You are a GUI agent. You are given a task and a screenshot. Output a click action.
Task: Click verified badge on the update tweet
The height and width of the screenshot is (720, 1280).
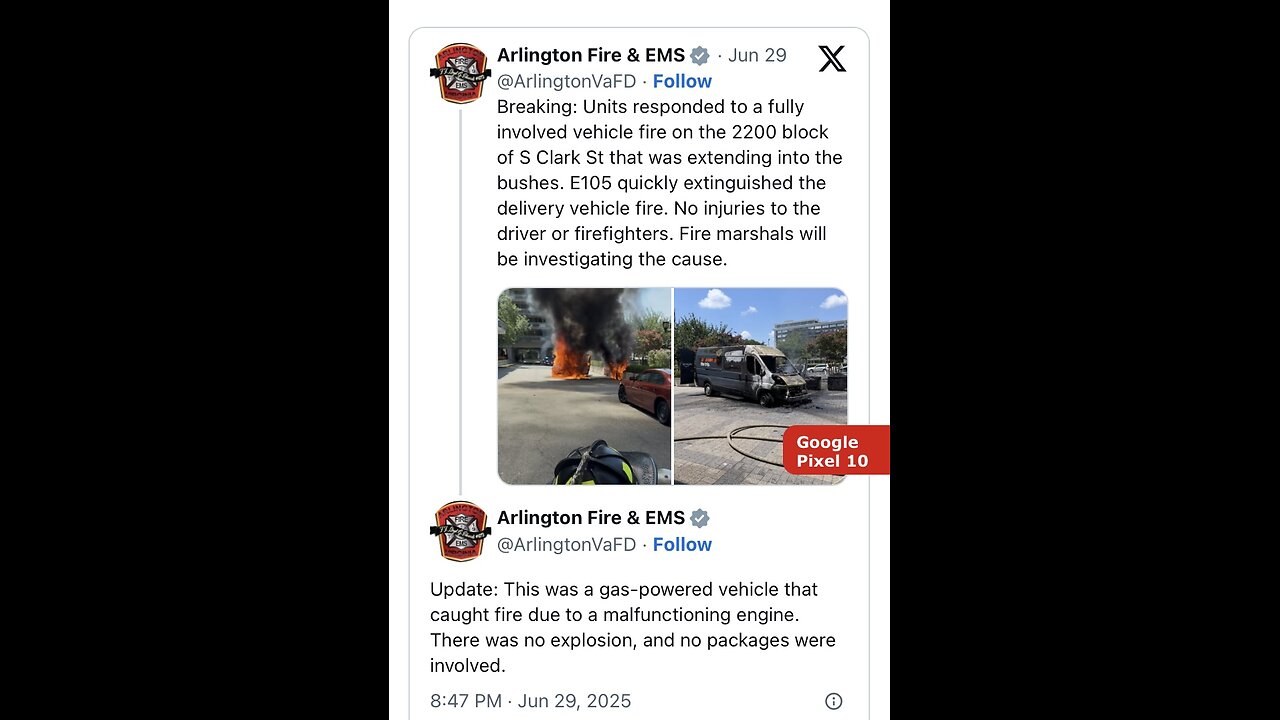(x=700, y=518)
